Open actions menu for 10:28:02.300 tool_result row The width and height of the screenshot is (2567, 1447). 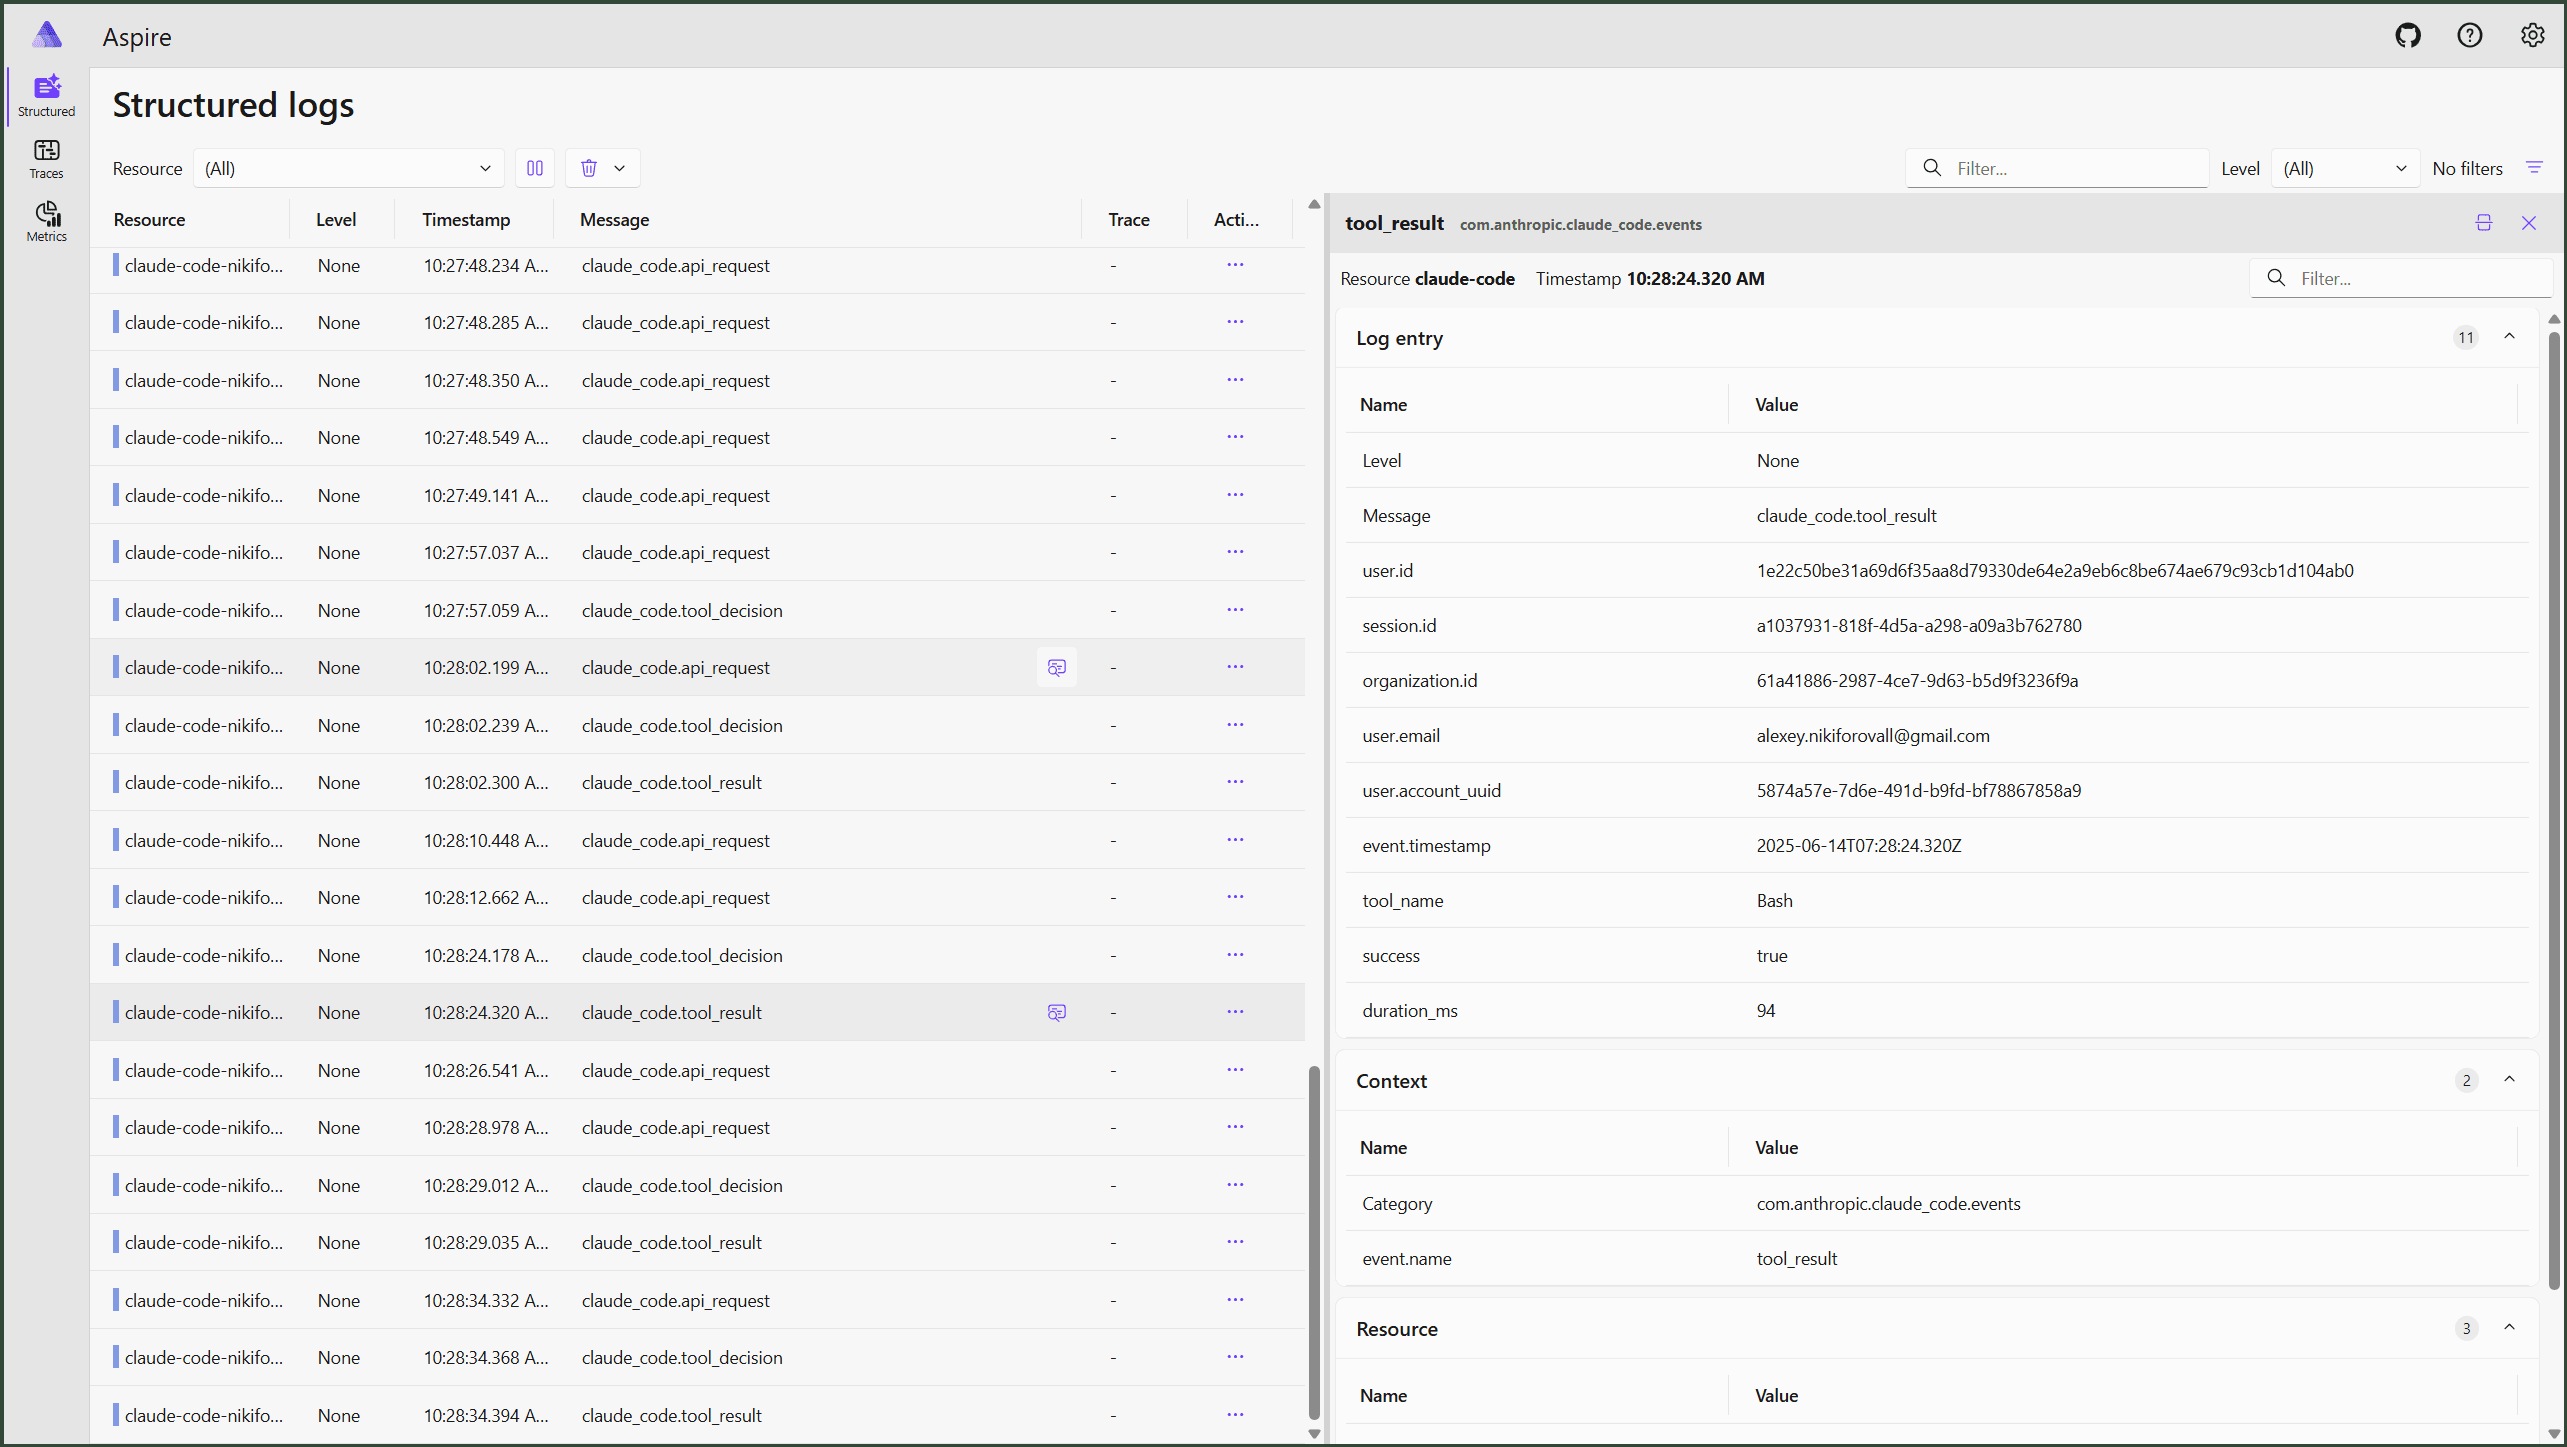coord(1235,782)
